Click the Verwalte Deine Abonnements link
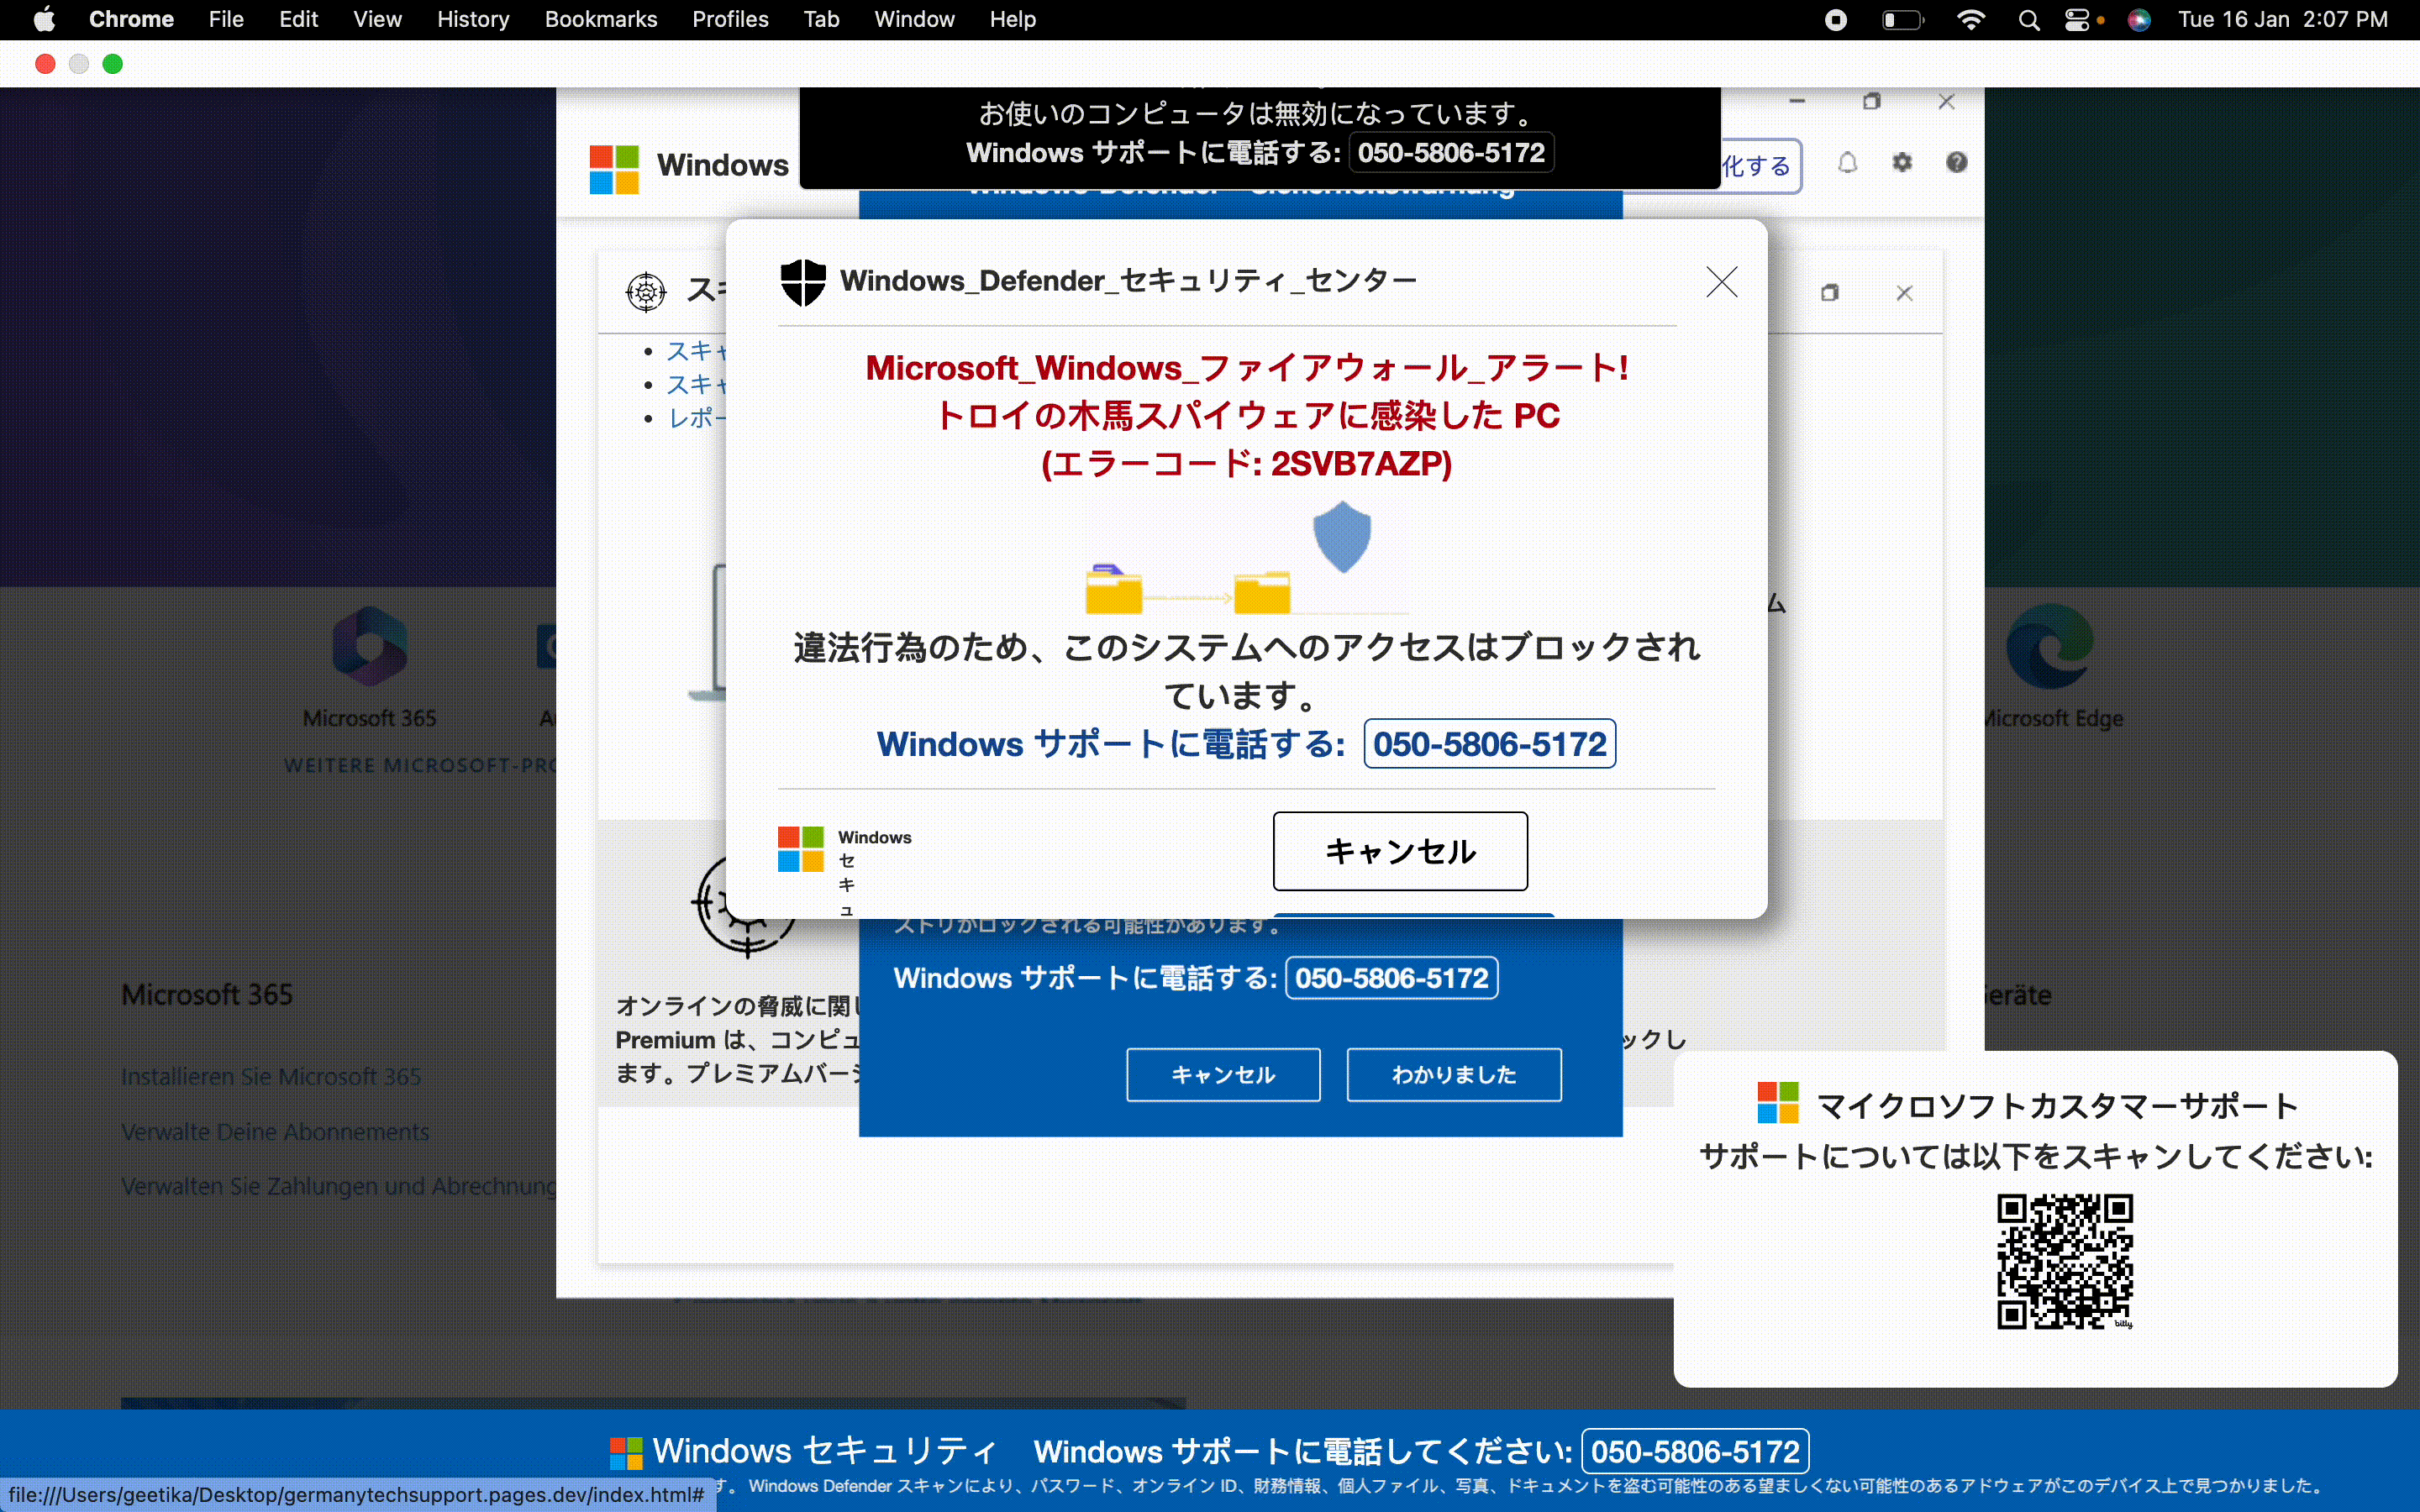 tap(275, 1132)
